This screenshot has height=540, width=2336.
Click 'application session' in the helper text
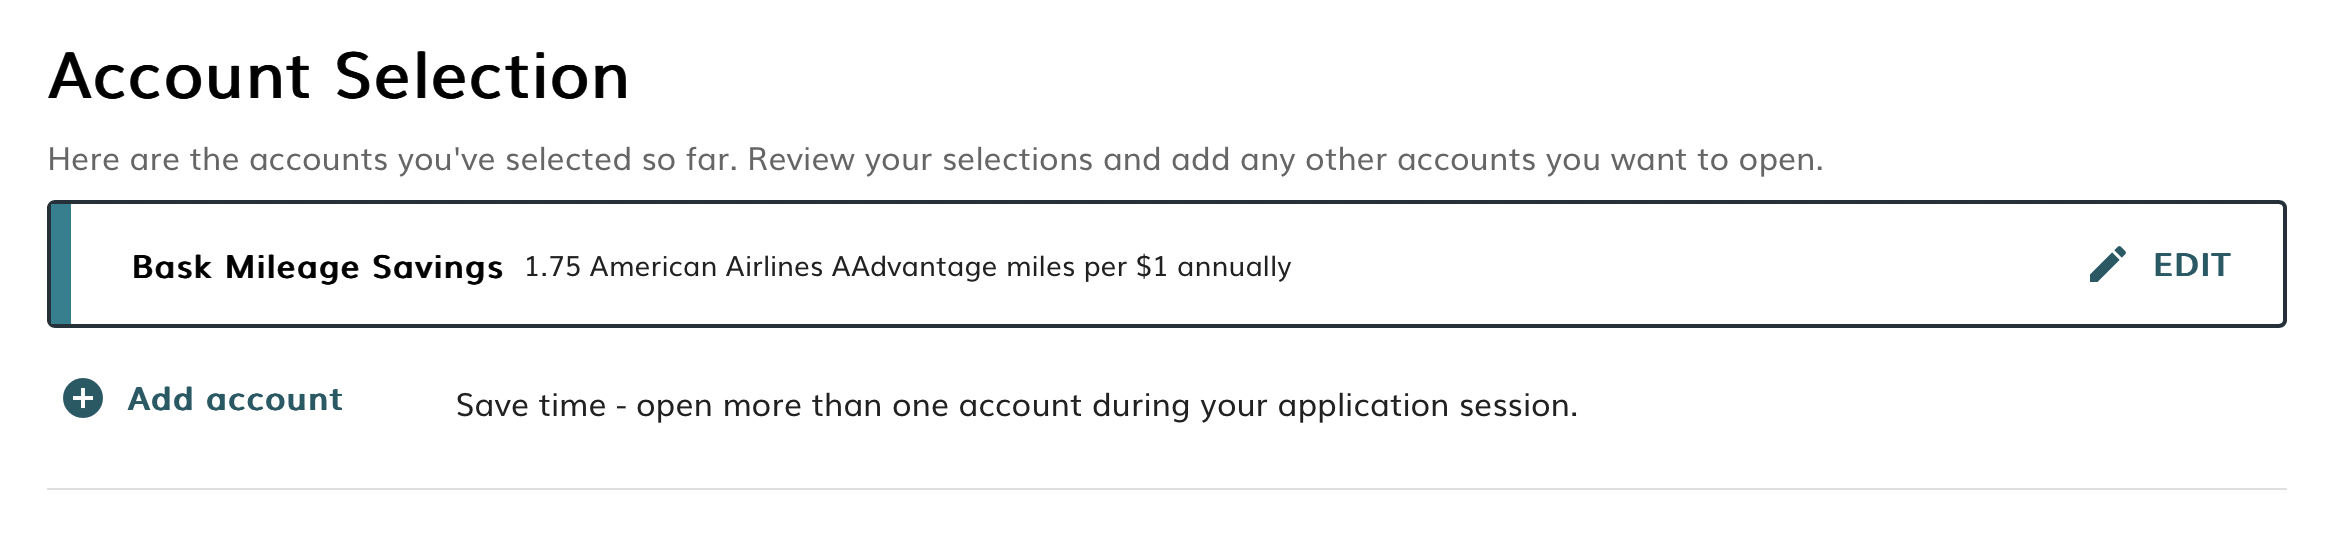1427,405
